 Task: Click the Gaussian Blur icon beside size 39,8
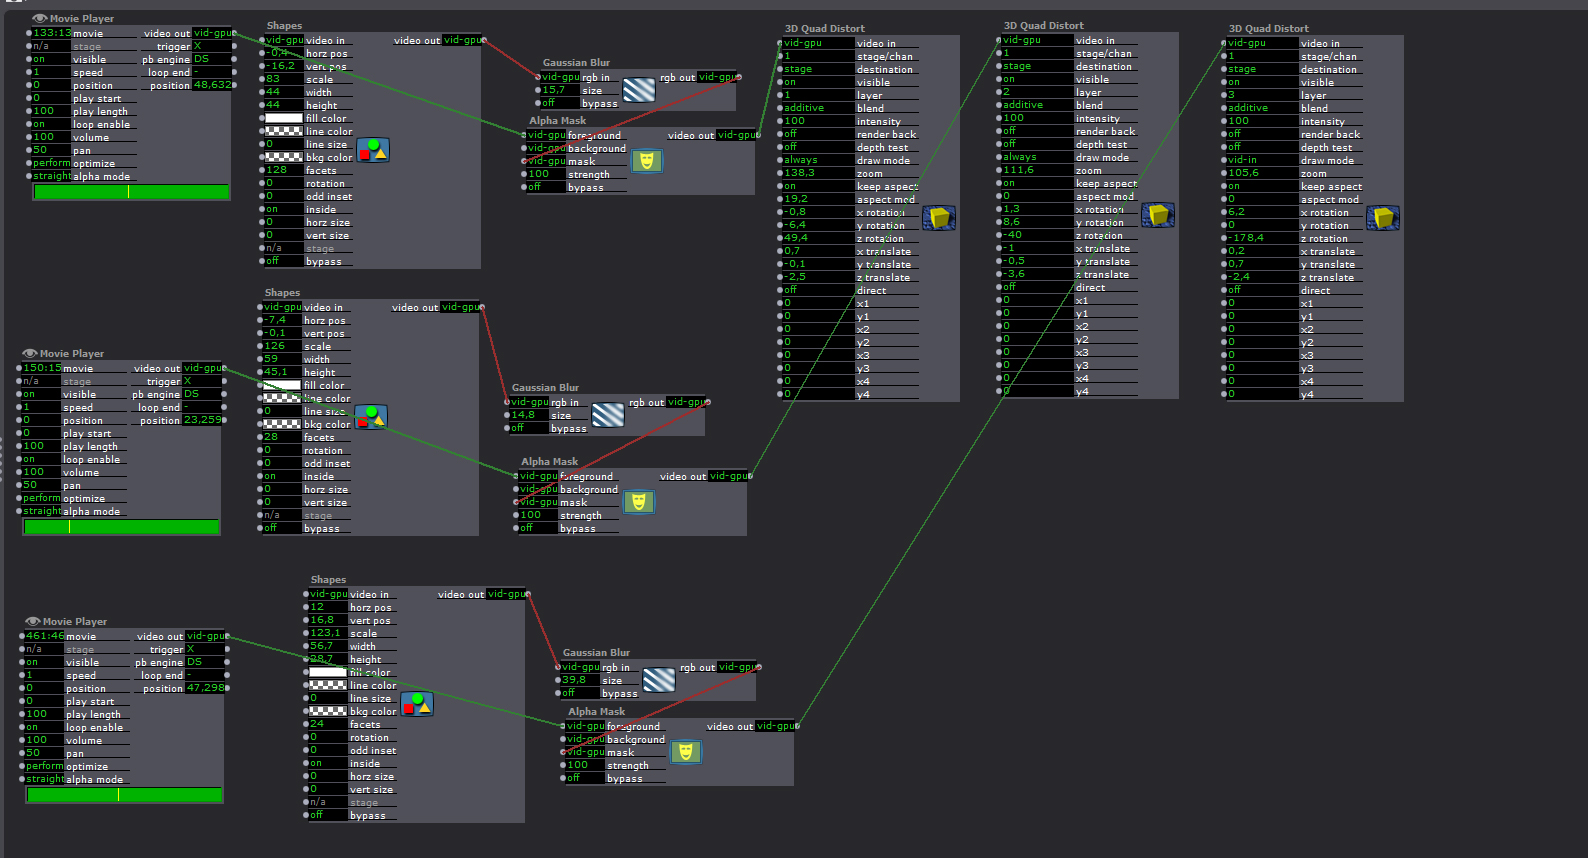pos(659,680)
